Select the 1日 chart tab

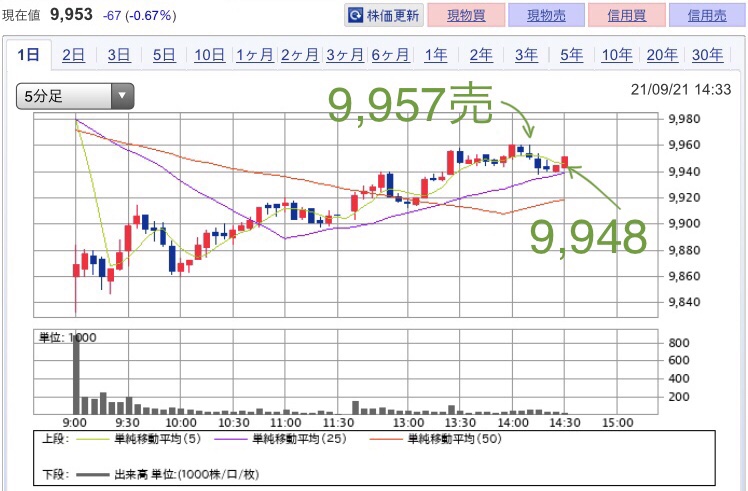click(28, 55)
